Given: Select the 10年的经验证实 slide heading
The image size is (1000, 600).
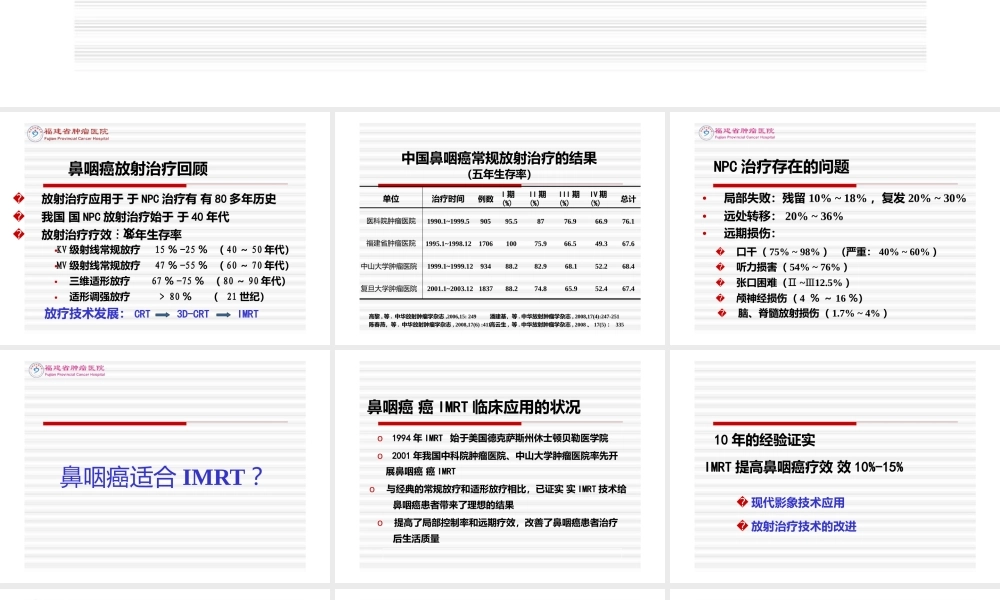Looking at the screenshot, I should click(x=764, y=440).
